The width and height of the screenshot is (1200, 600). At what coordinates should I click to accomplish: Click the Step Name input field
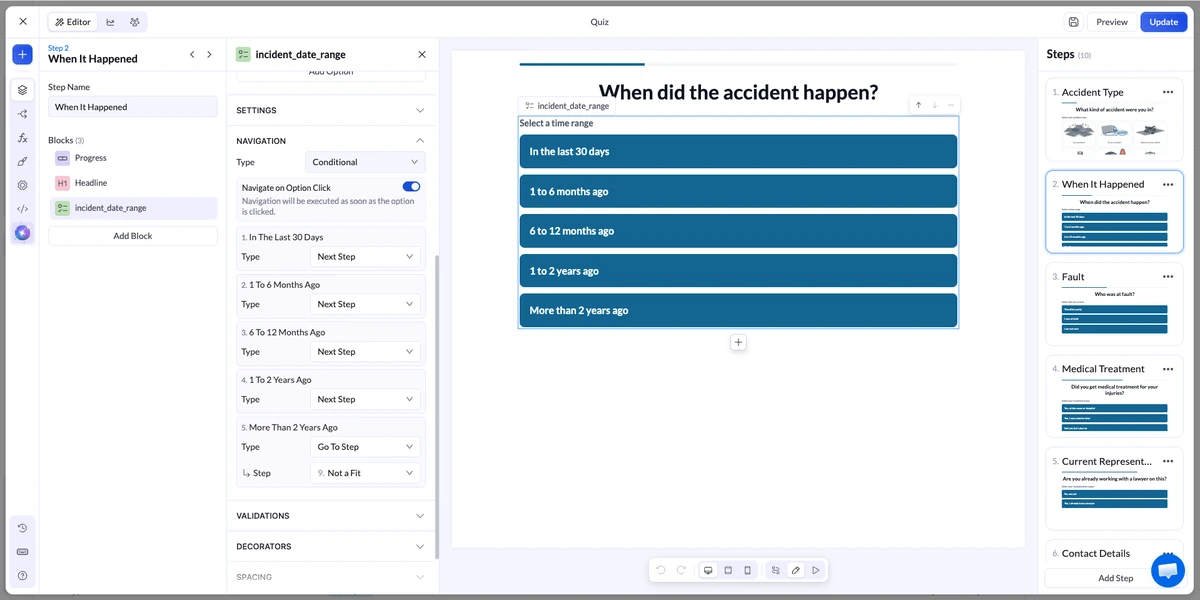(133, 107)
